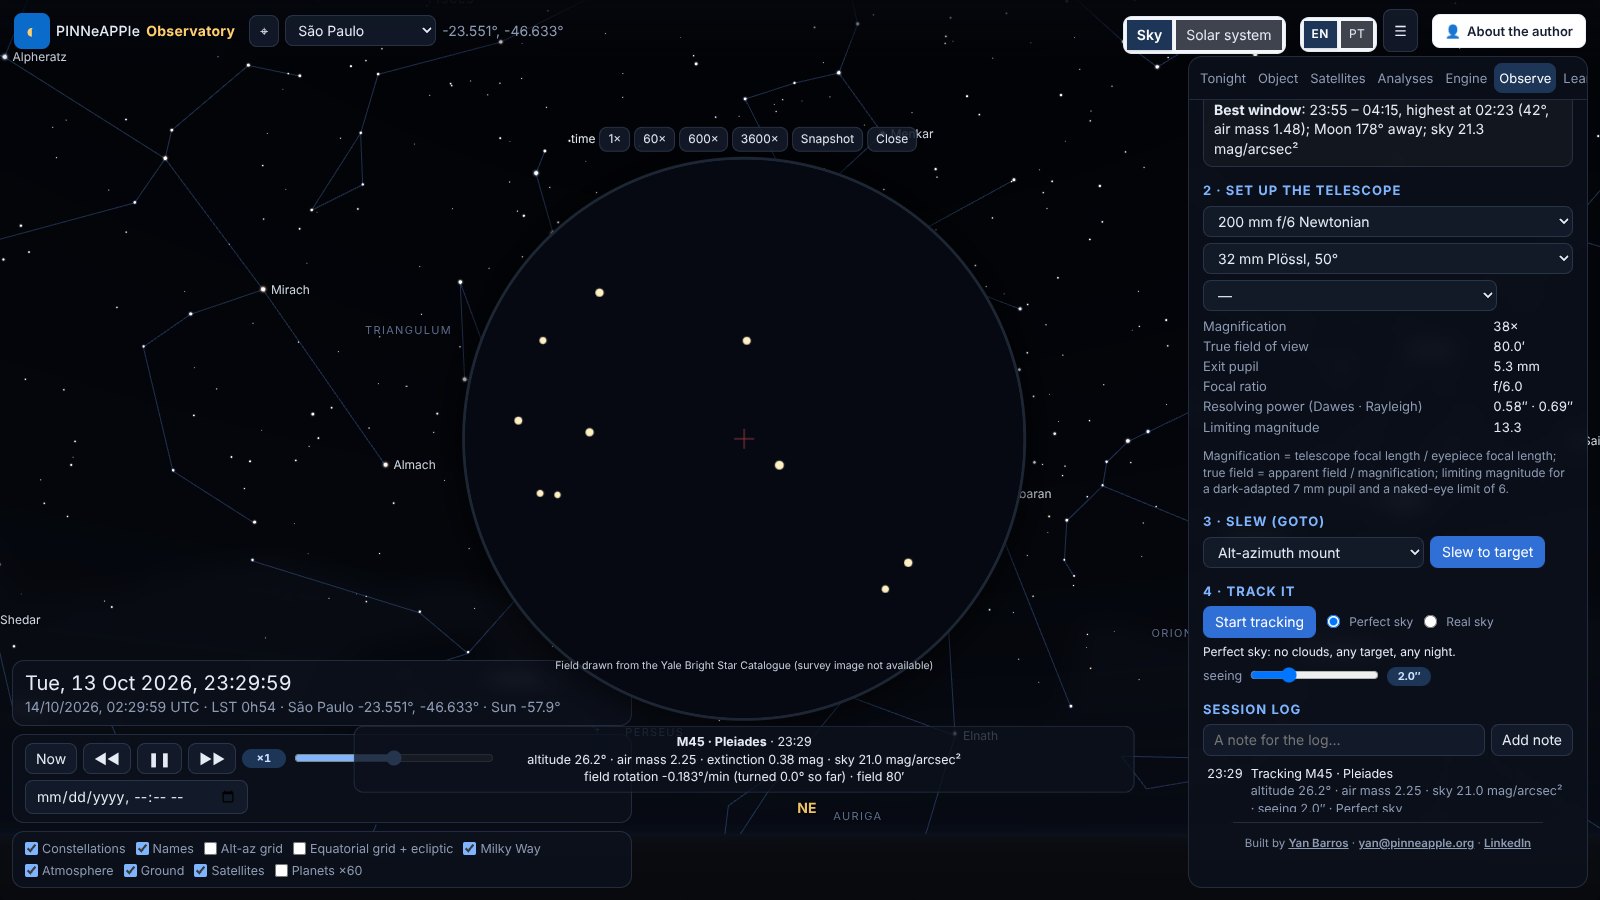Open the 200 mm f/6 Newtonian dropdown

coord(1387,222)
